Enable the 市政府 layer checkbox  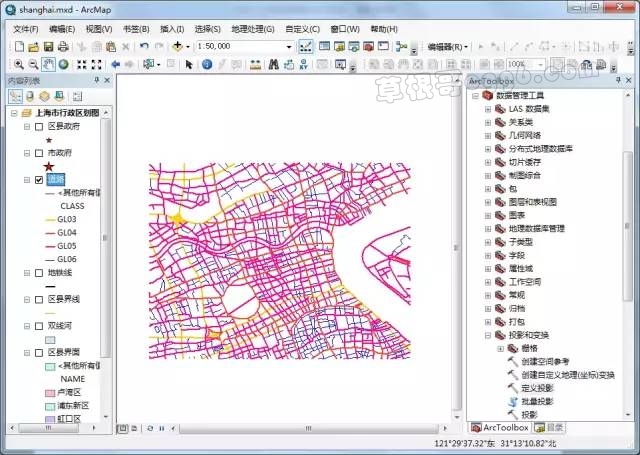click(x=39, y=153)
